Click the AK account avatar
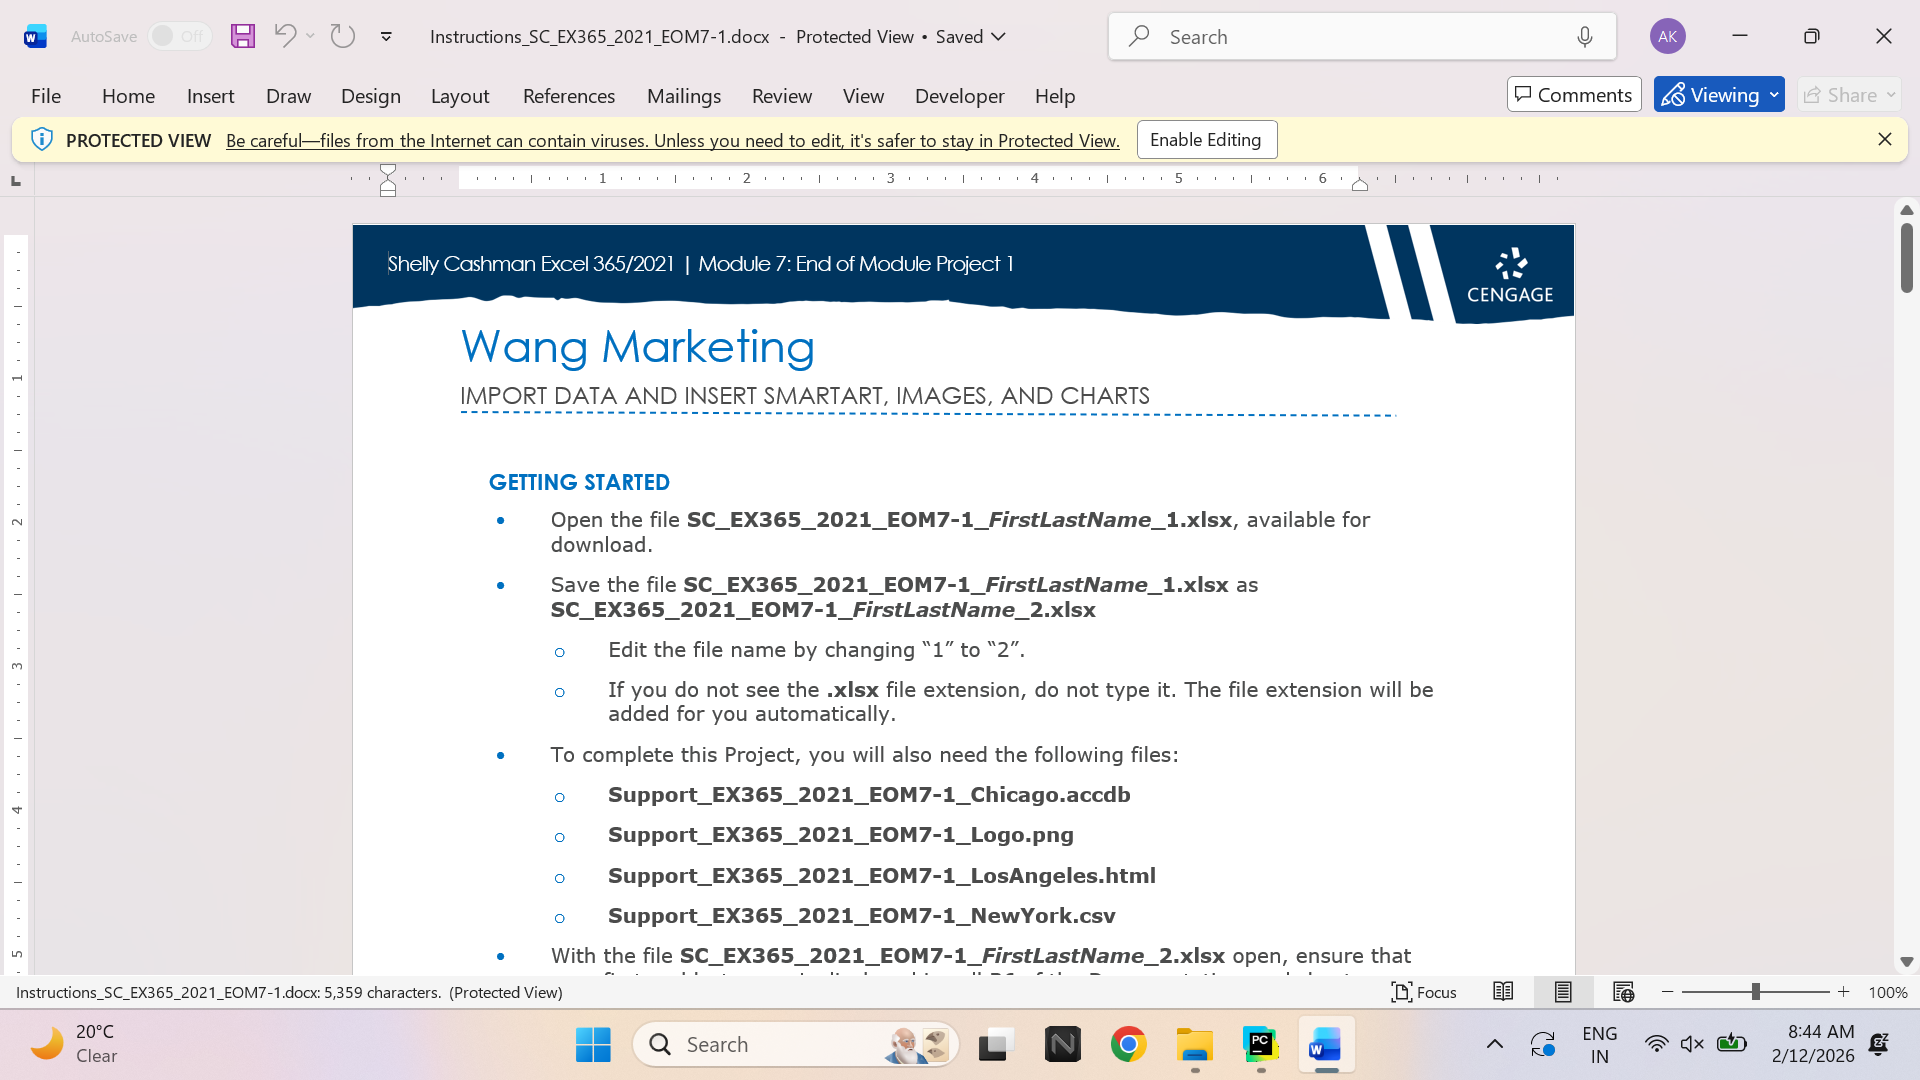This screenshot has width=1920, height=1080. click(1667, 36)
